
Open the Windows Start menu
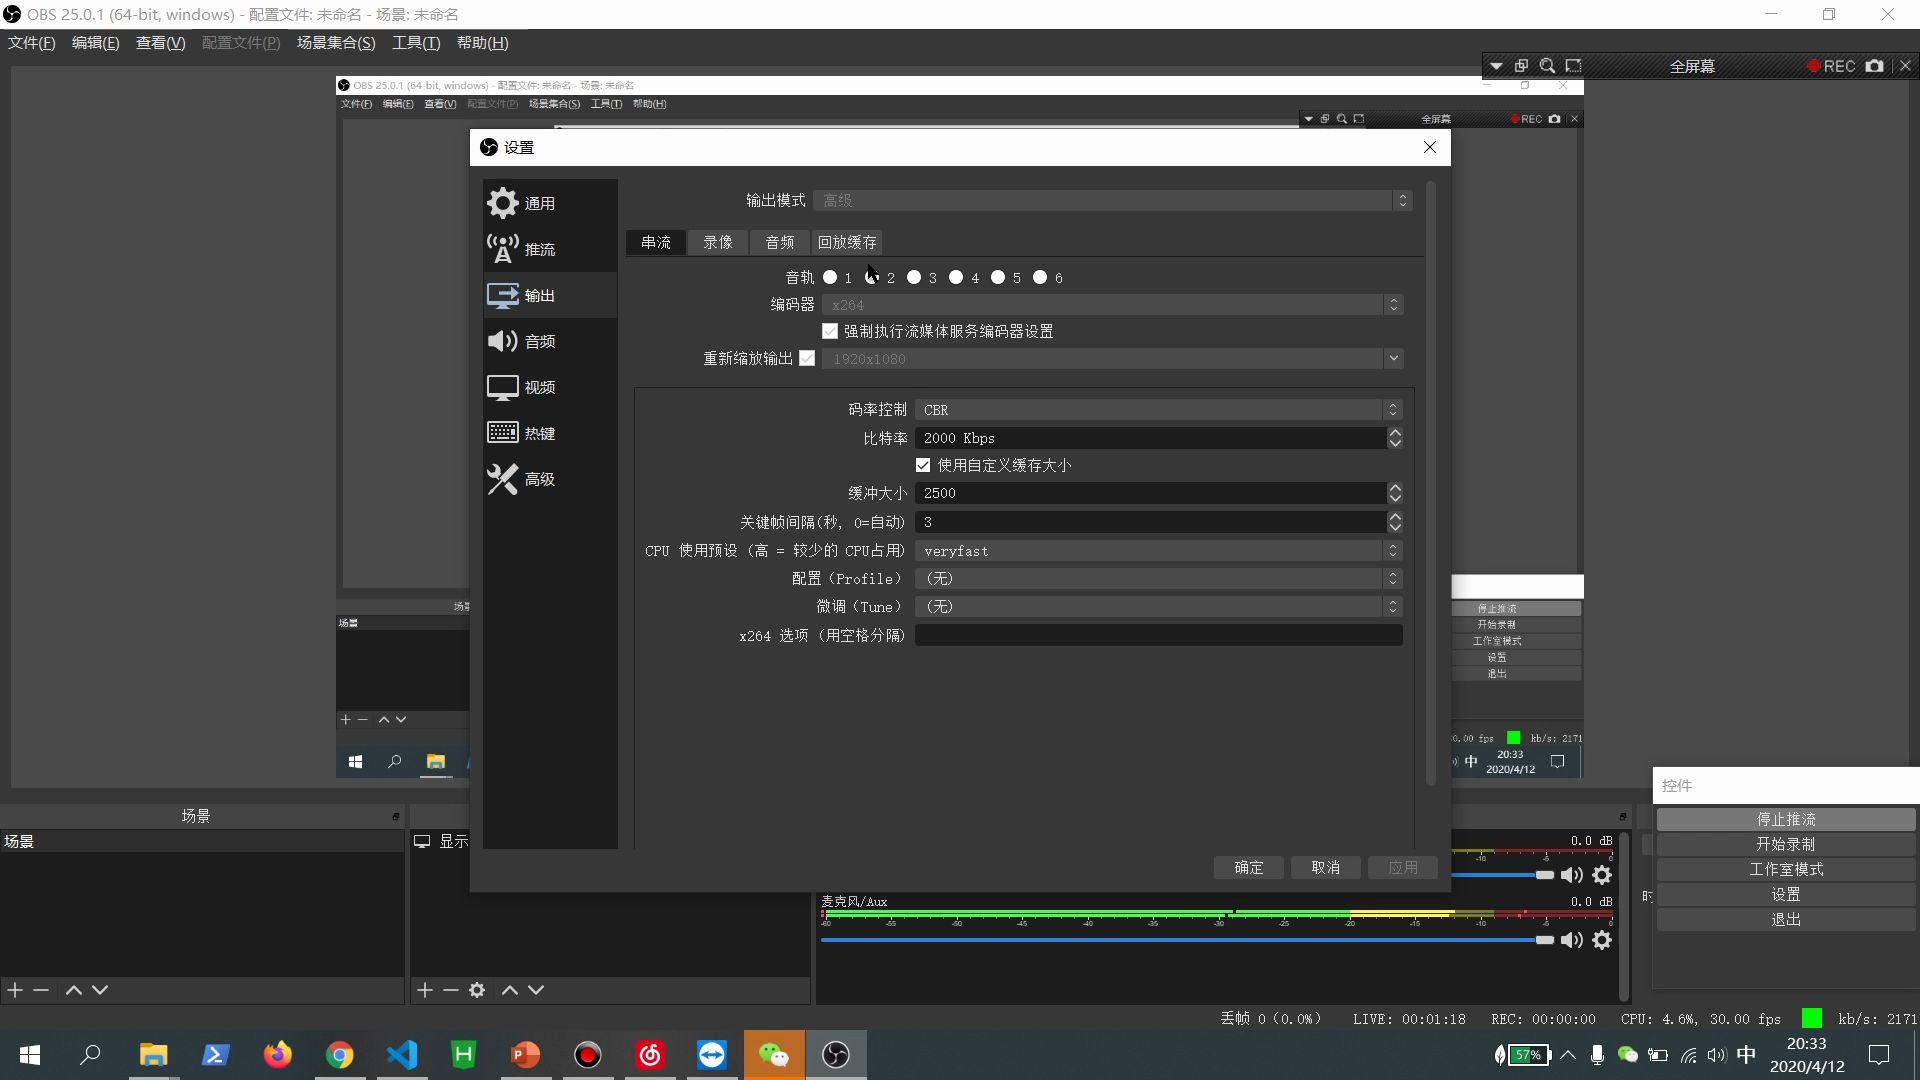coord(30,1055)
